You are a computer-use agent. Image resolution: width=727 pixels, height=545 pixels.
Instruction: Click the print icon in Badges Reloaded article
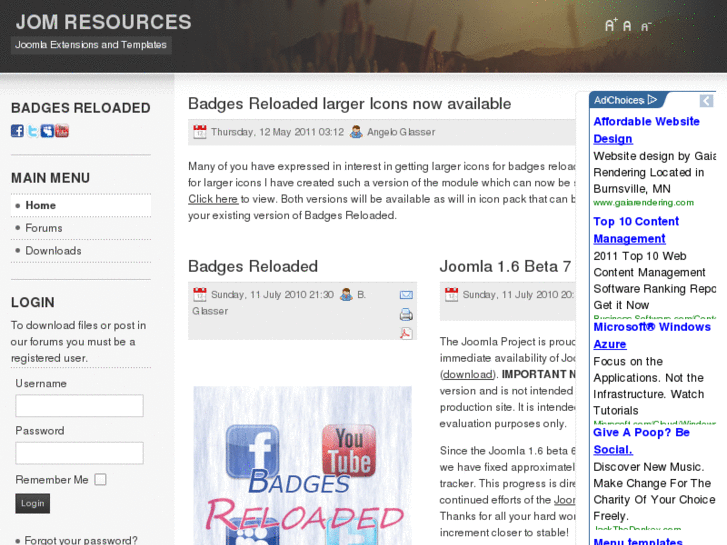point(406,314)
